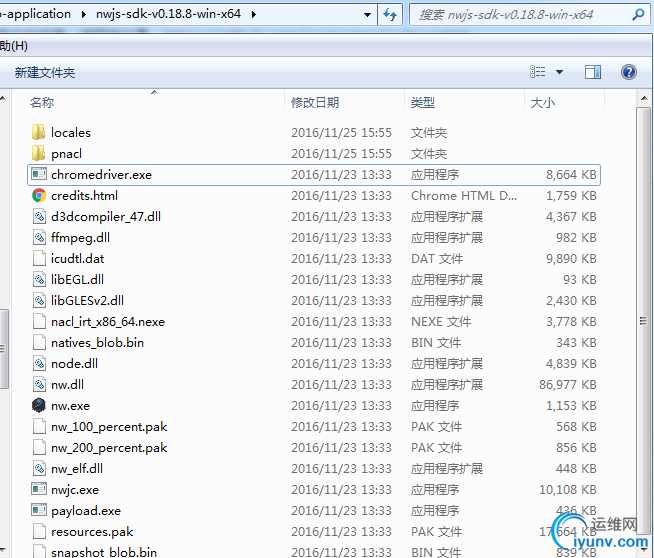Click the nwjs-sdk-v0.18.8-win-x64 breadcrumb
This screenshot has width=654, height=558.
coord(168,14)
